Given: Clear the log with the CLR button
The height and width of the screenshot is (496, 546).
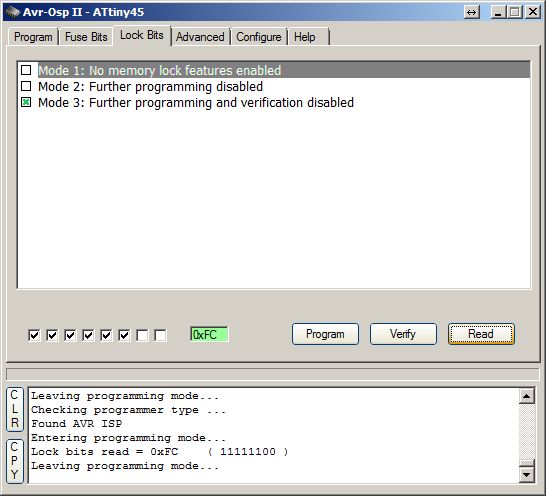Looking at the screenshot, I should (15, 409).
